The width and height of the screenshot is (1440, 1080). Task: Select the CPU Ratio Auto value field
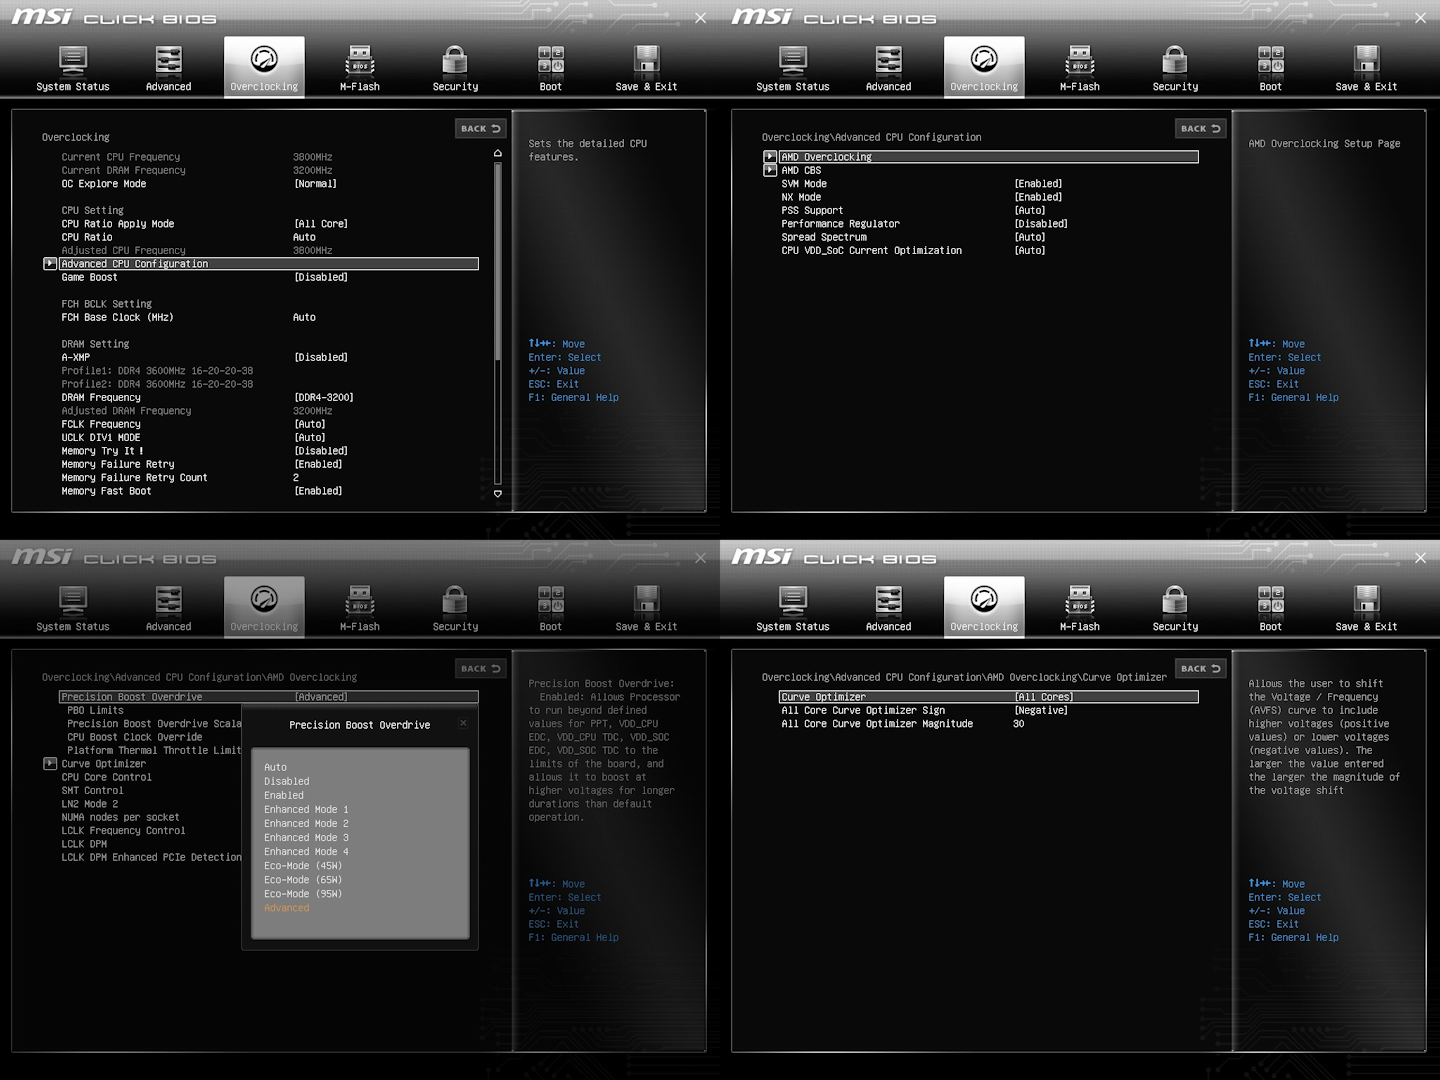point(304,237)
